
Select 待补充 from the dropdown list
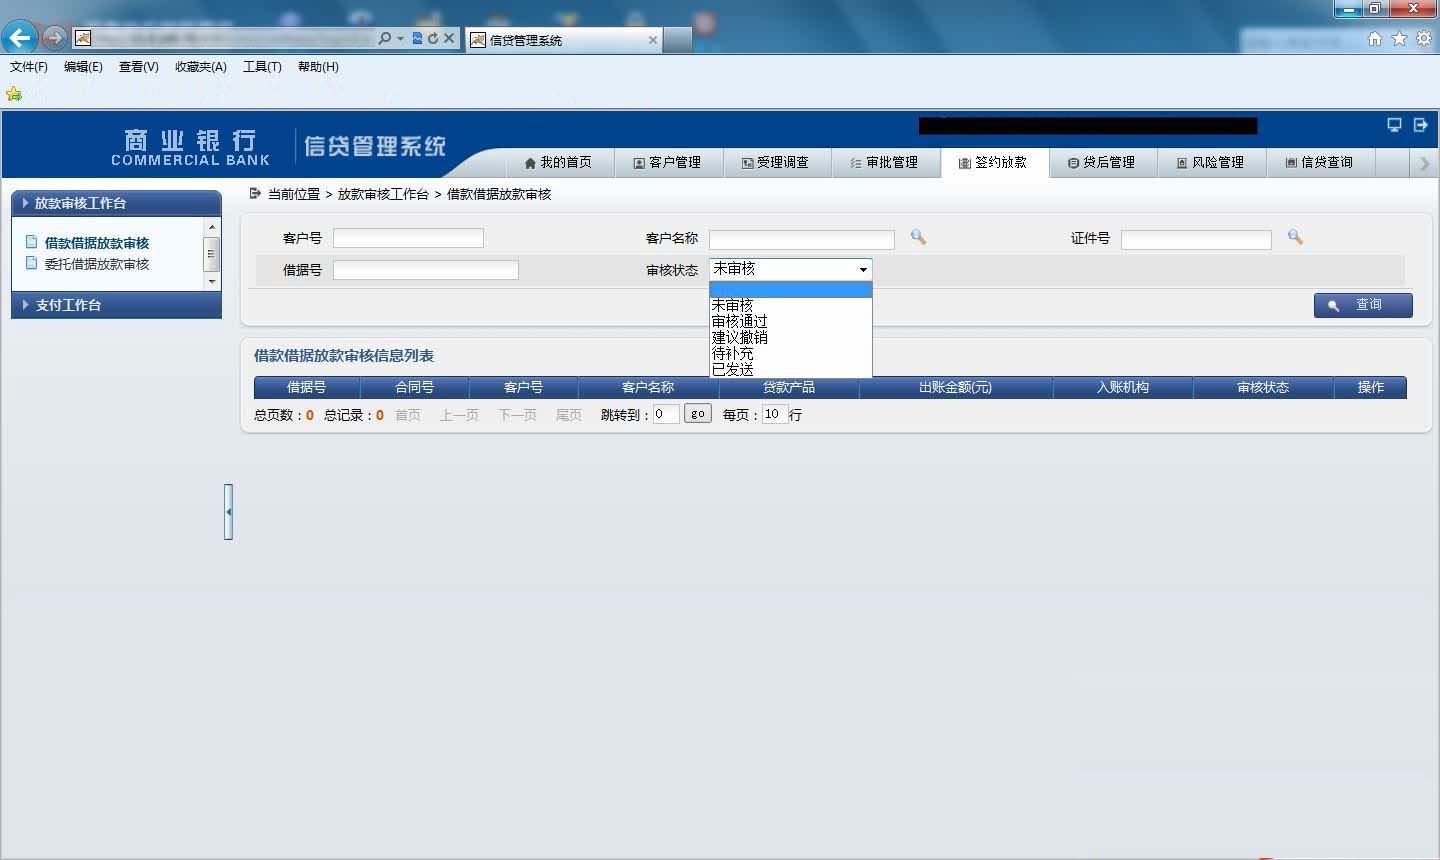tap(791, 353)
